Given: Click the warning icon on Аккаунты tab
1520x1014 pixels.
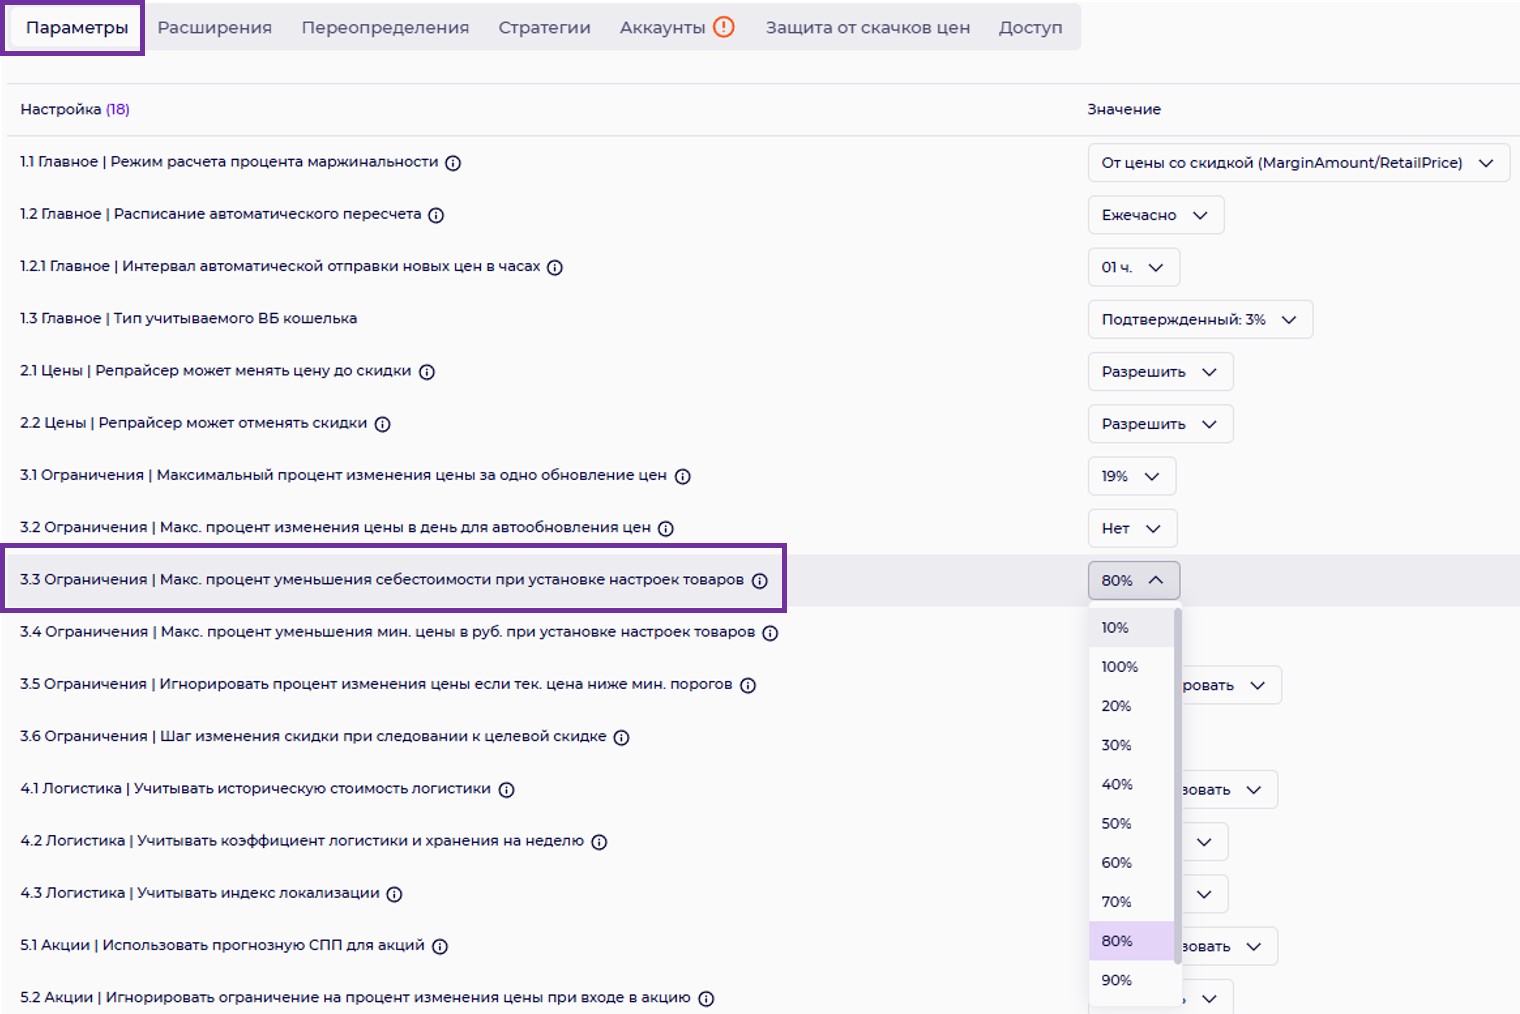Looking at the screenshot, I should 724,27.
